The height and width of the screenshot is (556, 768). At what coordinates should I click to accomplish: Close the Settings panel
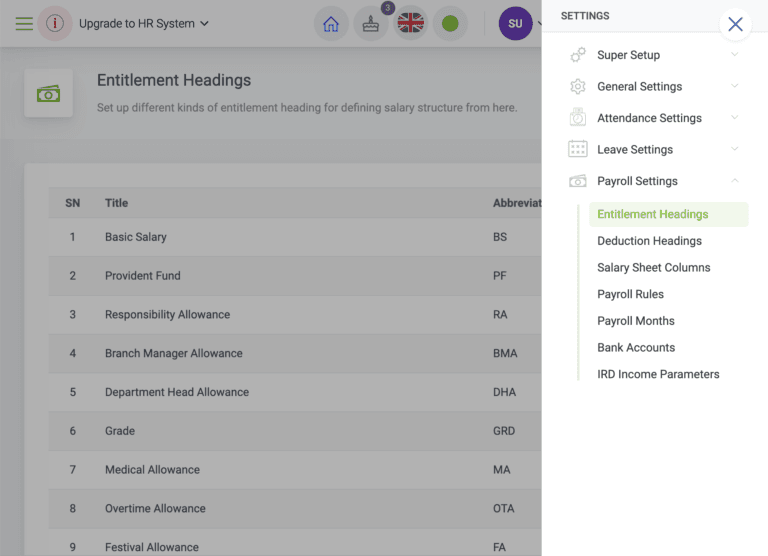point(735,24)
